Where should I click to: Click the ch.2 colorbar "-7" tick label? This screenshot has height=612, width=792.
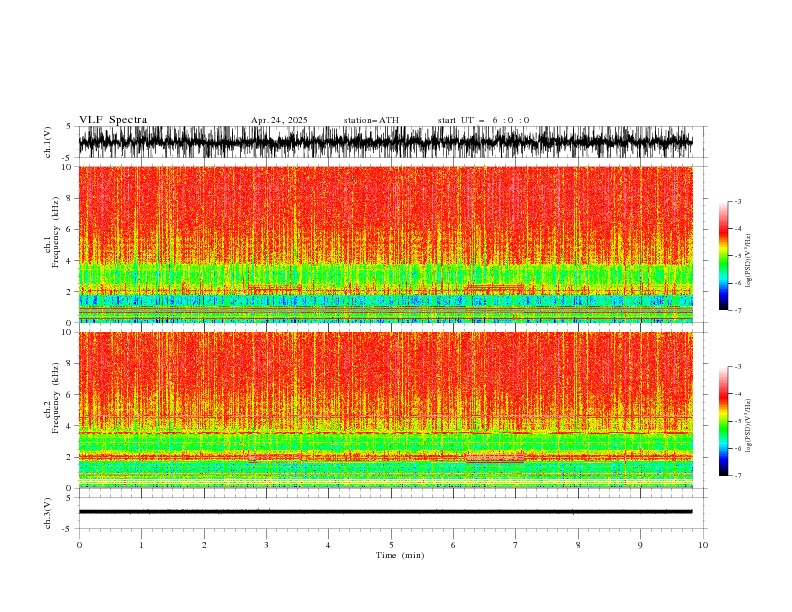coord(738,476)
